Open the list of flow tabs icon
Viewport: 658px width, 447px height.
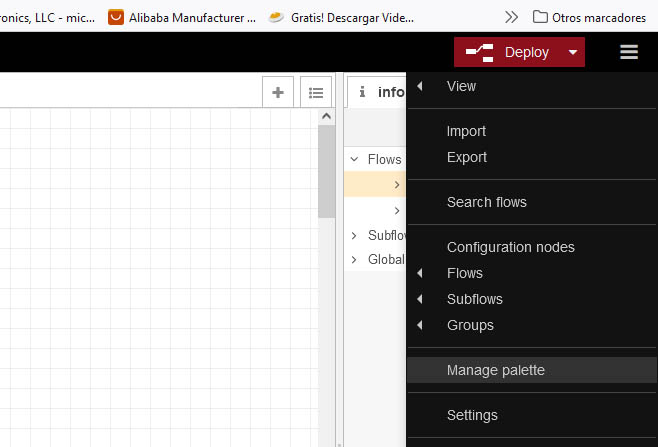316,92
